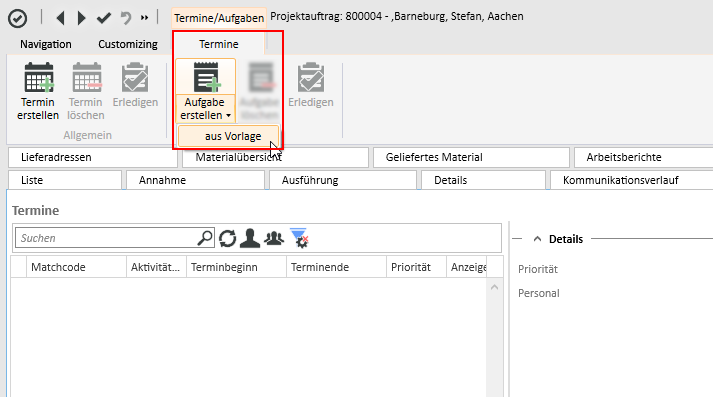This screenshot has height=397, width=713.
Task: Switch to the Lieferadressen tab
Action: pos(93,157)
